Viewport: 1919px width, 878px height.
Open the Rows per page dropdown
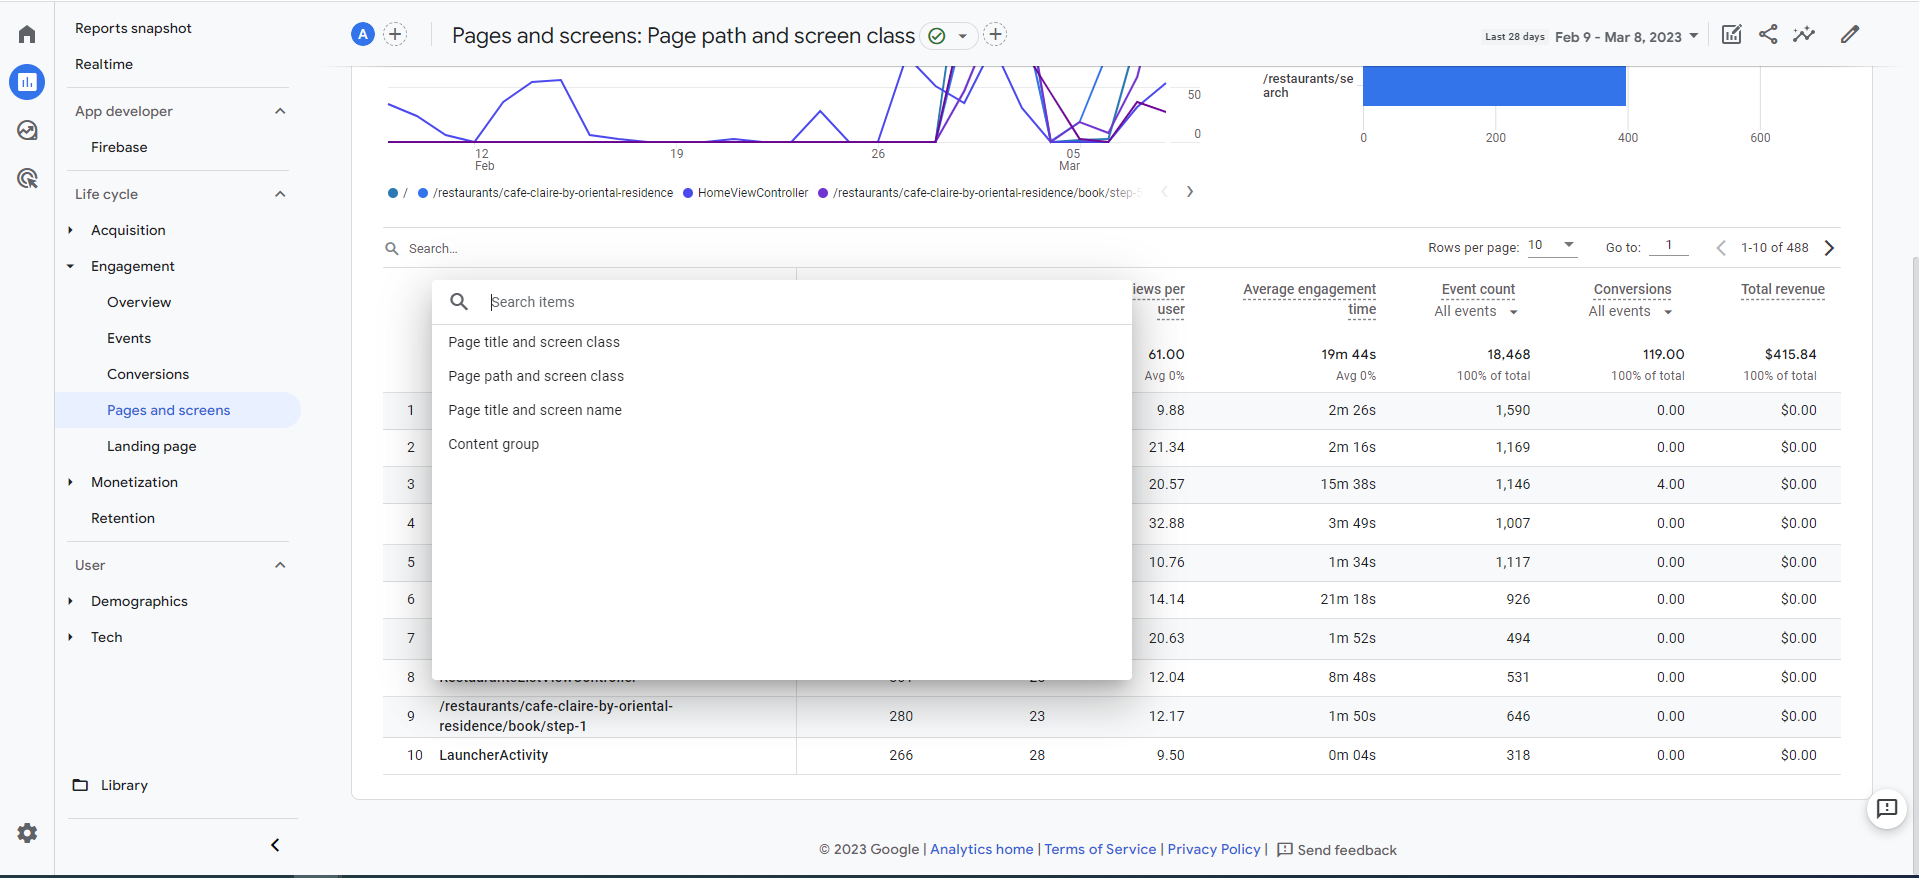(x=1552, y=246)
